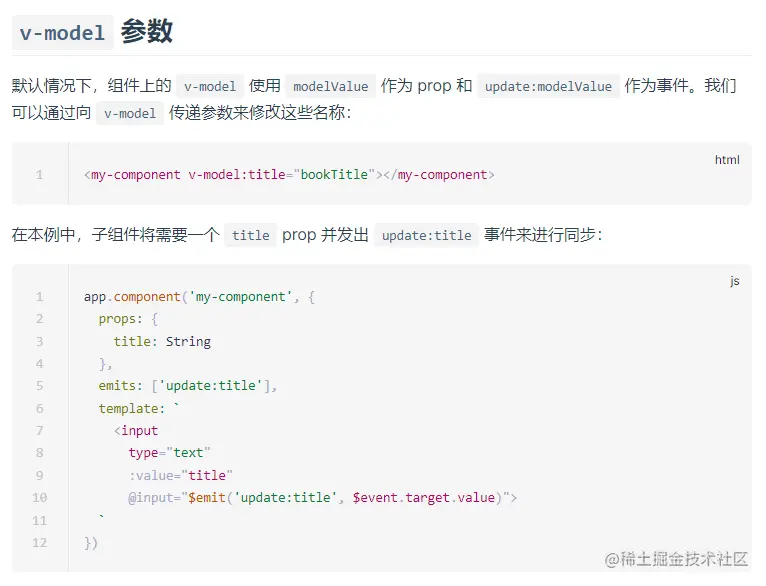Click line number 12 in js block
Screen dimensions: 766x586
pyautogui.click(x=40, y=542)
